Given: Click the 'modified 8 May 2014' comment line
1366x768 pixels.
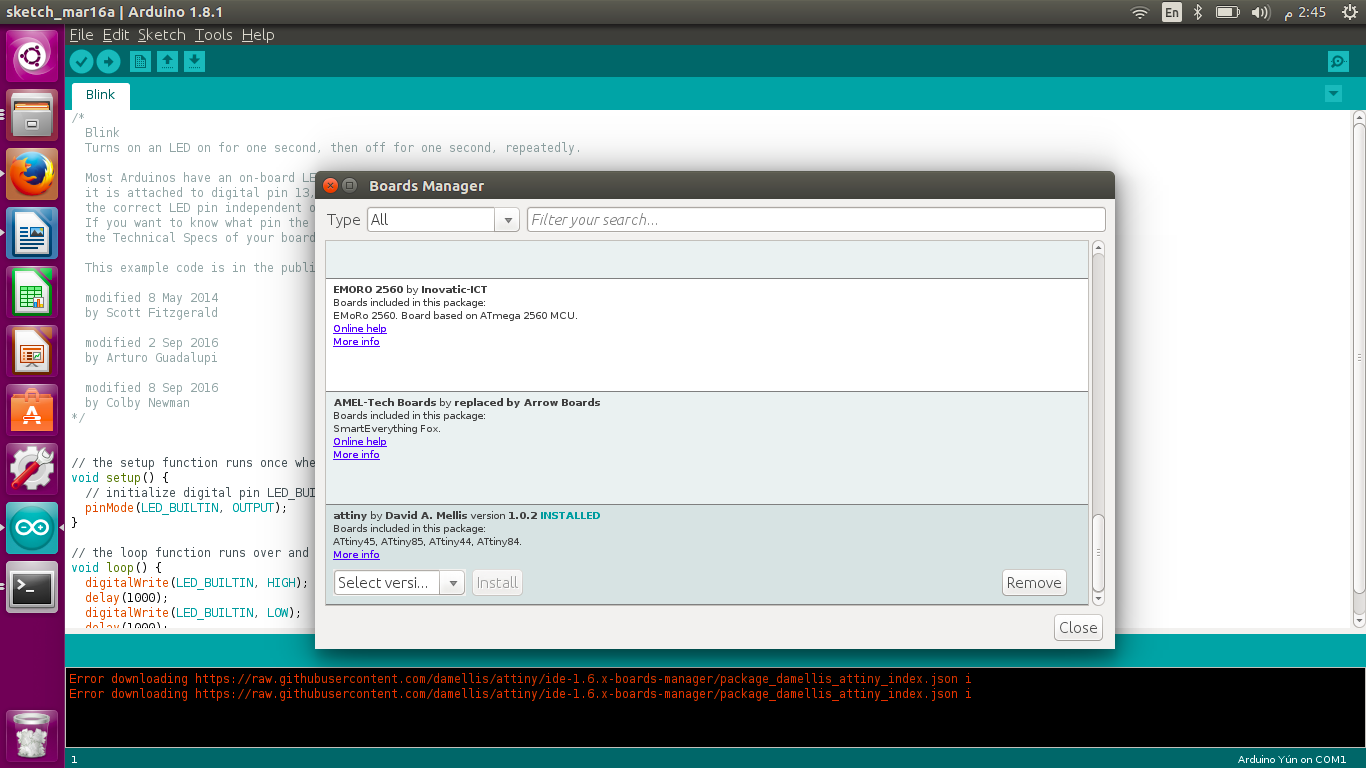Looking at the screenshot, I should coord(151,298).
